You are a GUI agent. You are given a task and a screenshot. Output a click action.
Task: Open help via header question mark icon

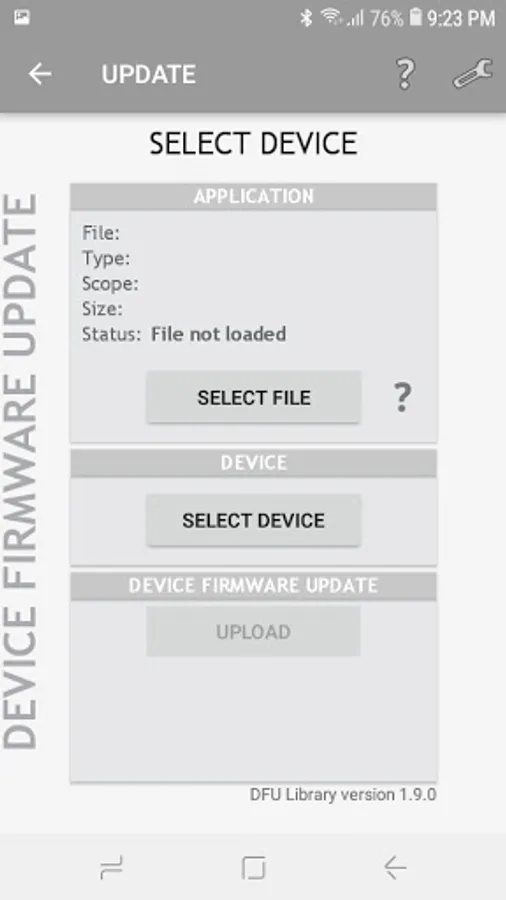point(405,73)
